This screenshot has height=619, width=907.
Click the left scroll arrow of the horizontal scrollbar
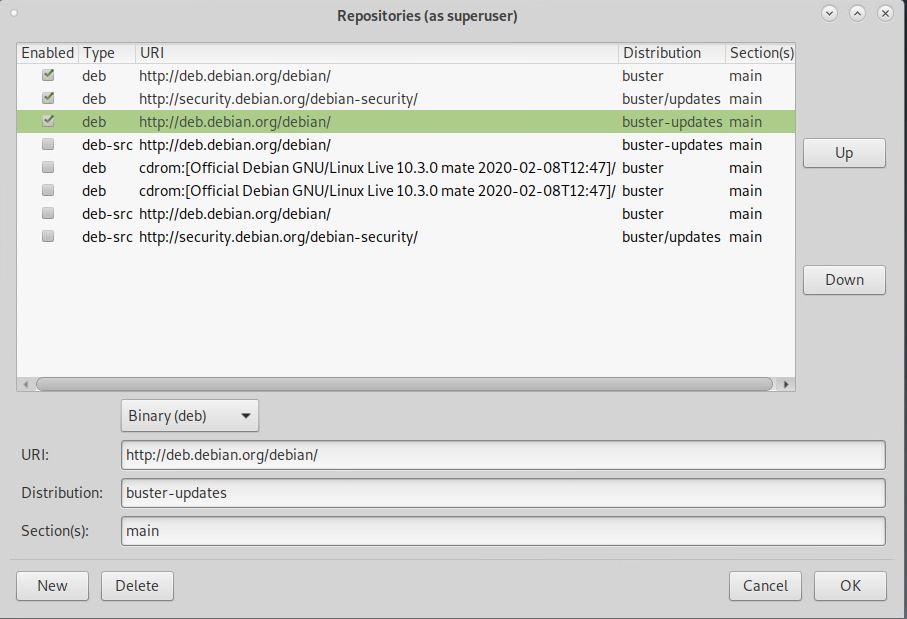(x=27, y=383)
